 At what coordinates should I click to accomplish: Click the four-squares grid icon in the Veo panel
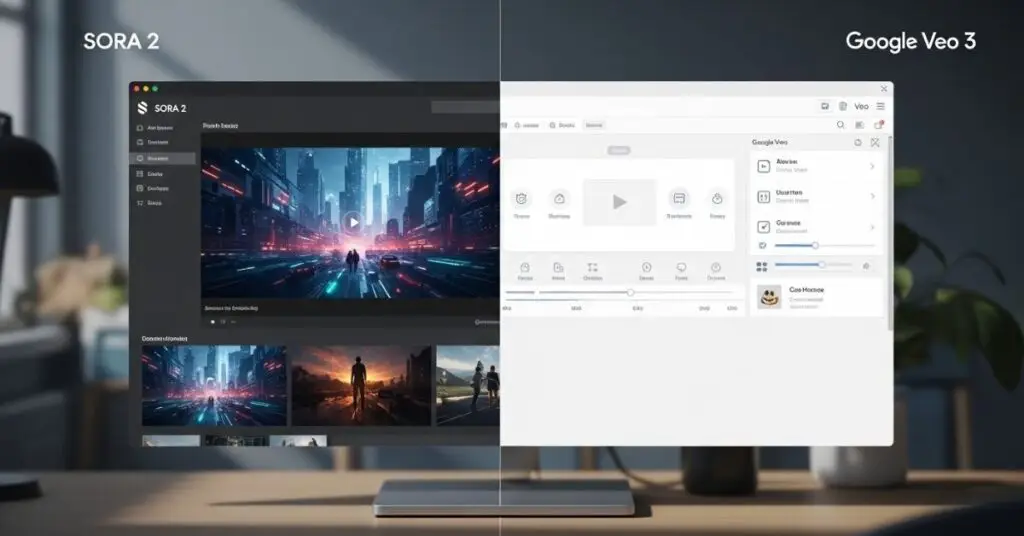pos(761,266)
